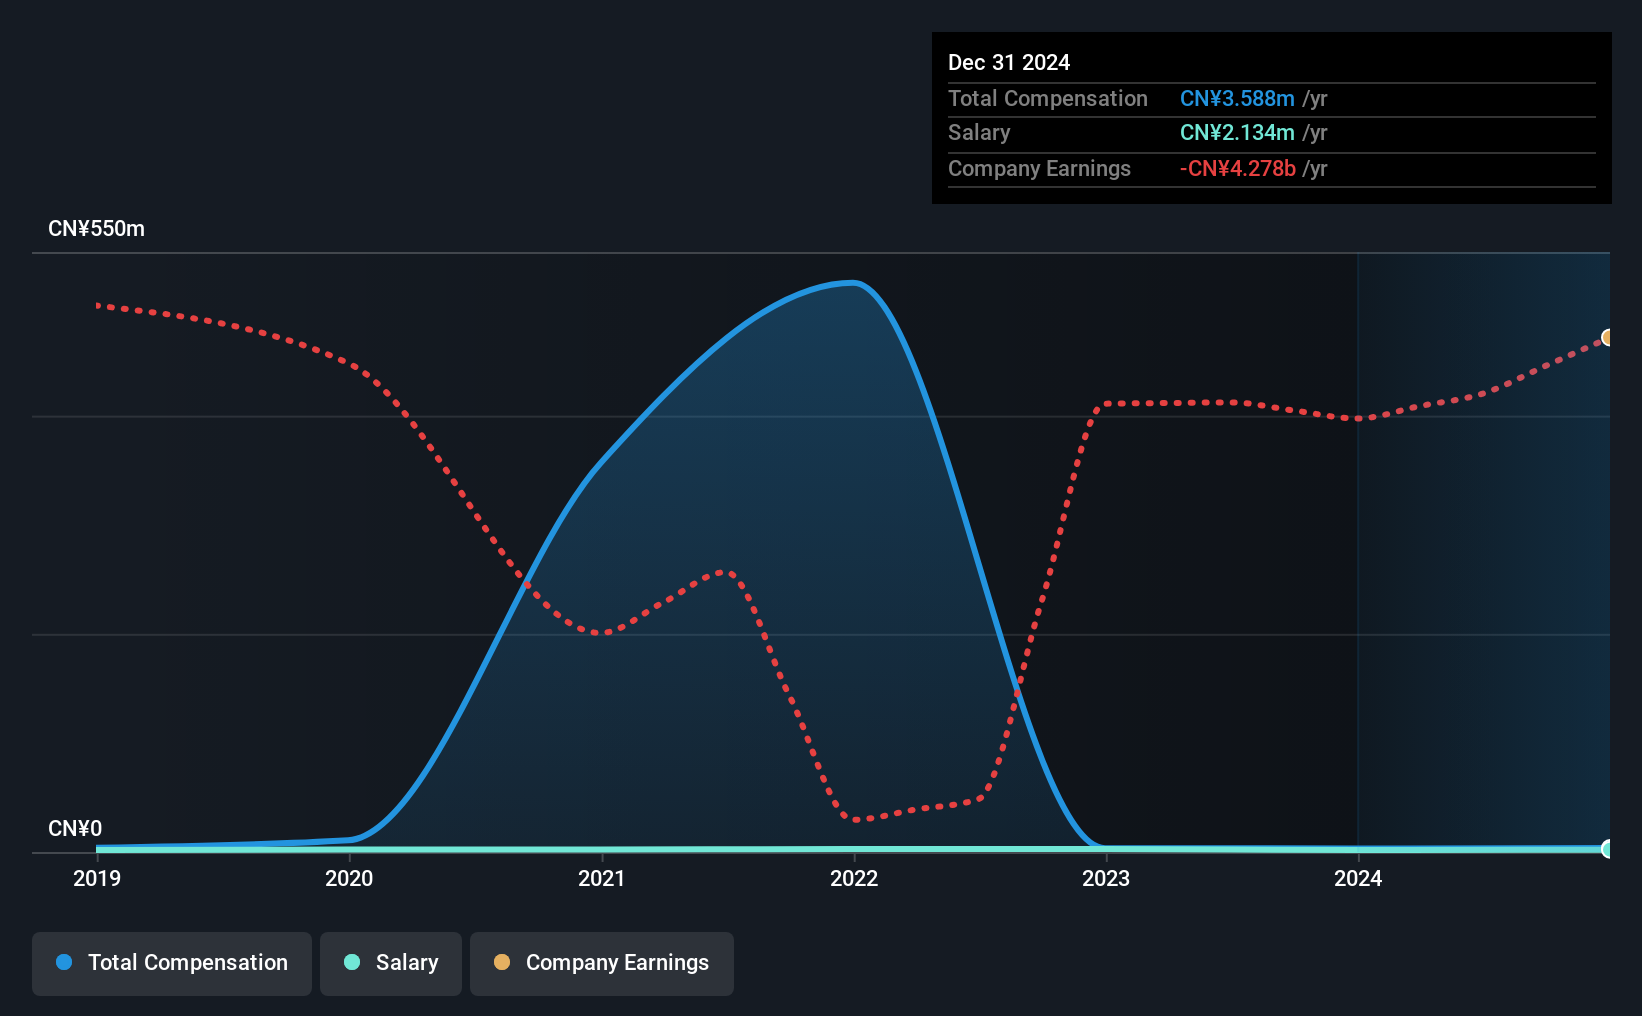Toggle the Salary legend button
The width and height of the screenshot is (1642, 1016).
click(x=391, y=963)
